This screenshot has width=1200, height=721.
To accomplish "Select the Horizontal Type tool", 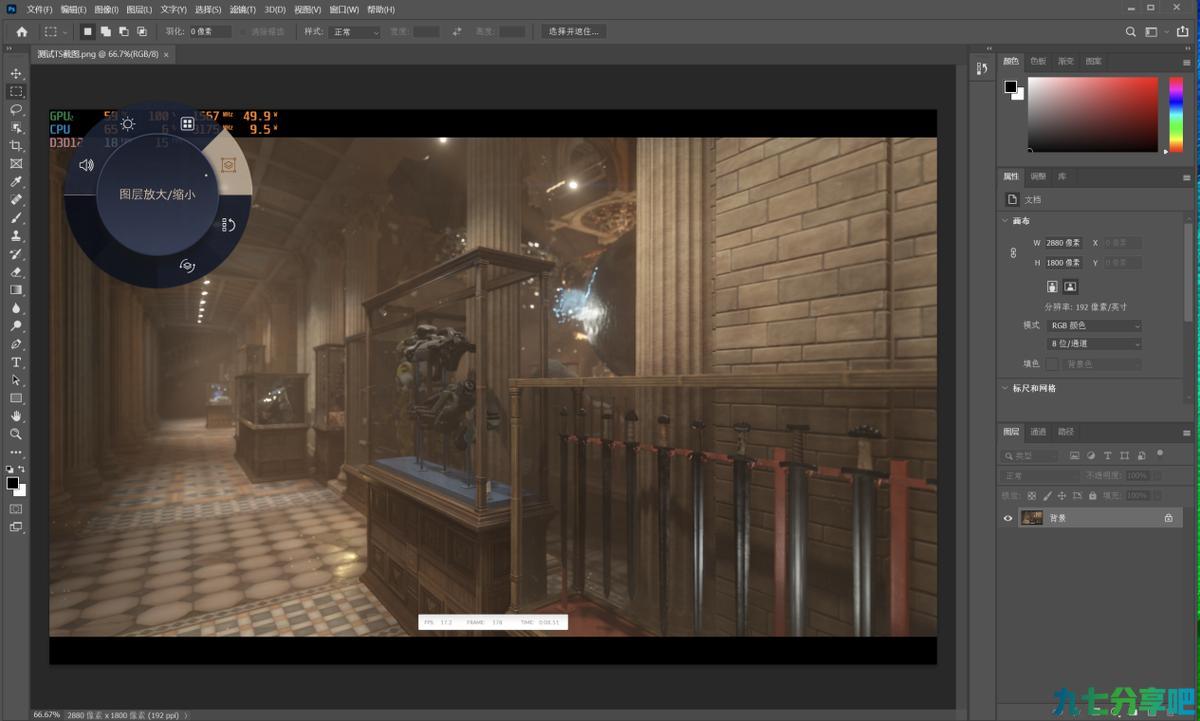I will point(16,362).
